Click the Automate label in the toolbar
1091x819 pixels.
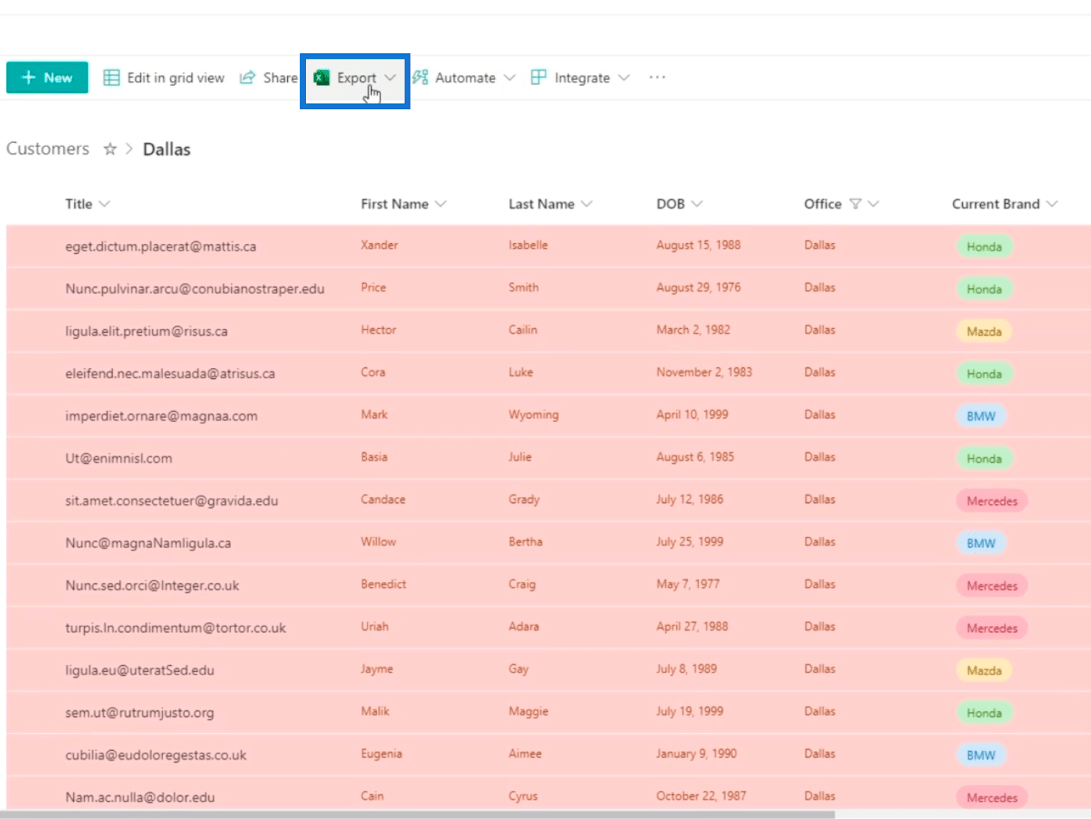(465, 77)
